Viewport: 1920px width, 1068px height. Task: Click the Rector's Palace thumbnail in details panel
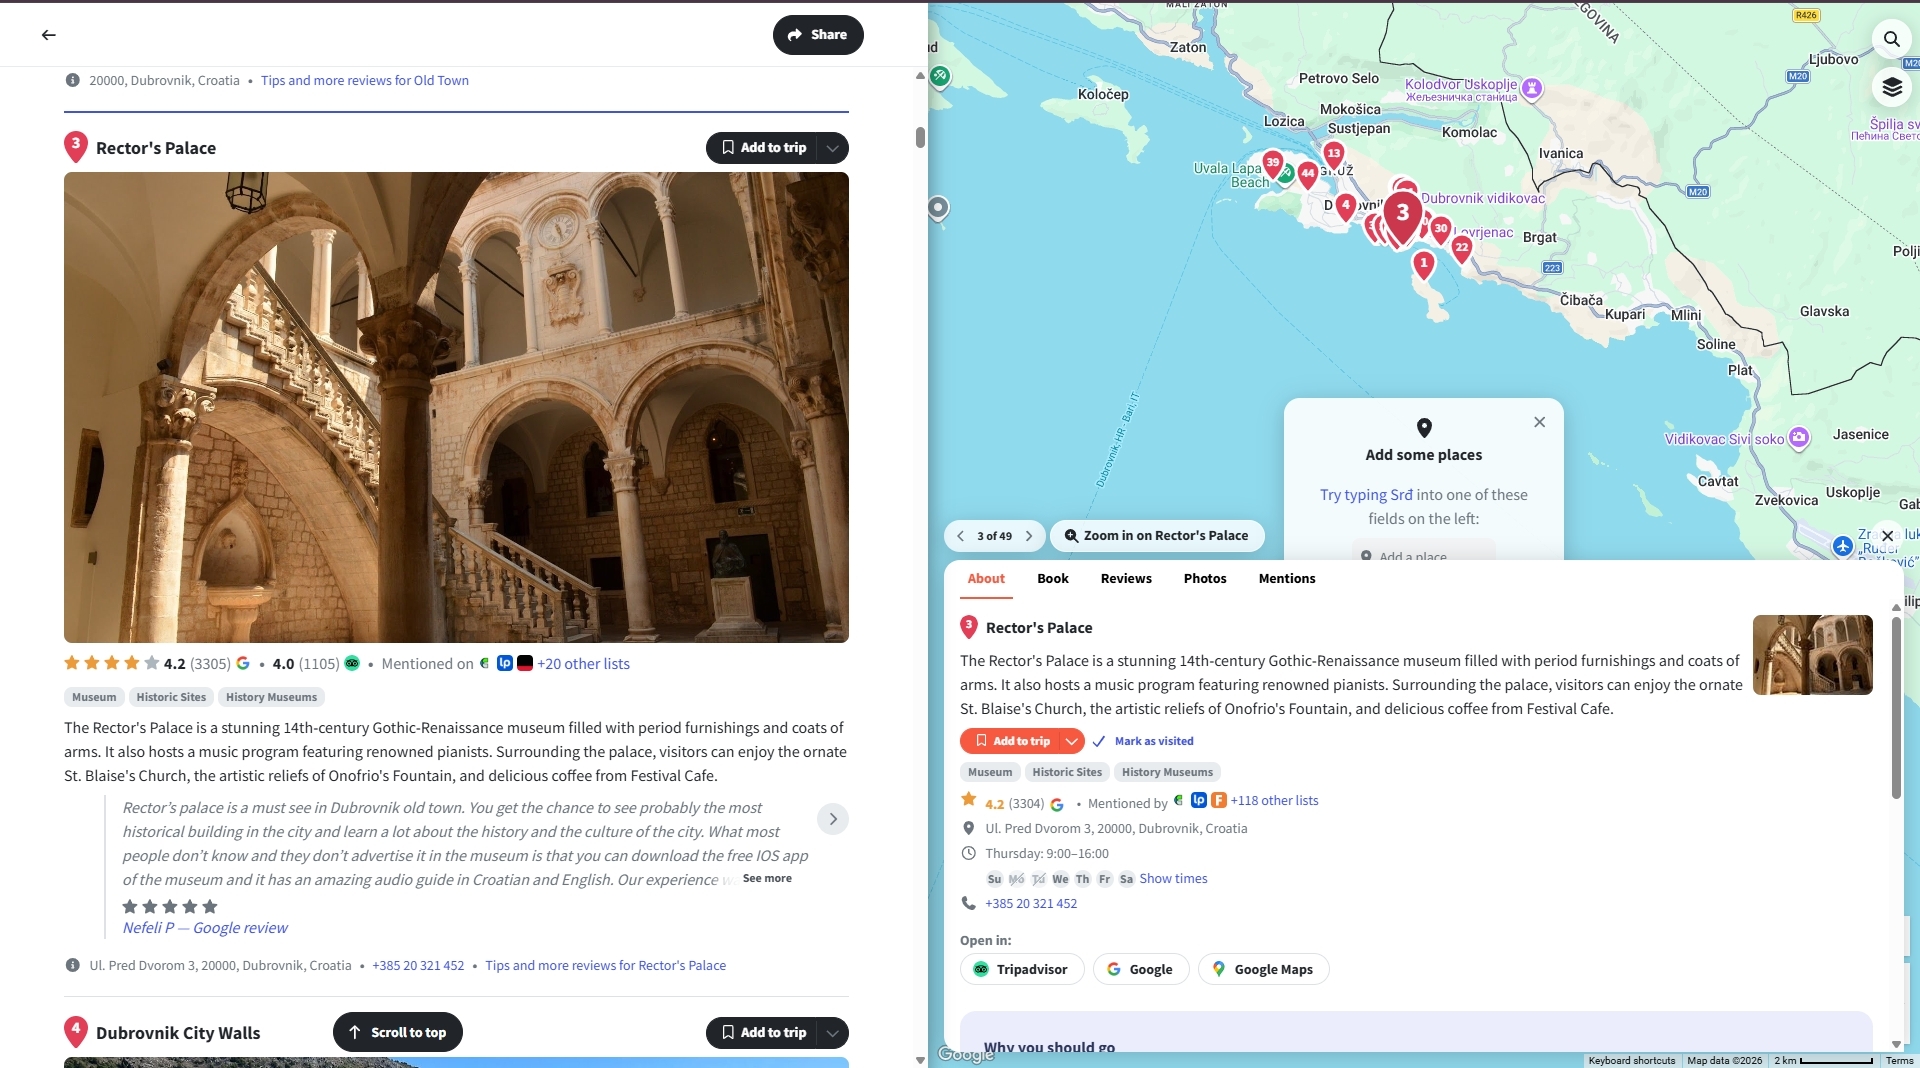pyautogui.click(x=1812, y=655)
